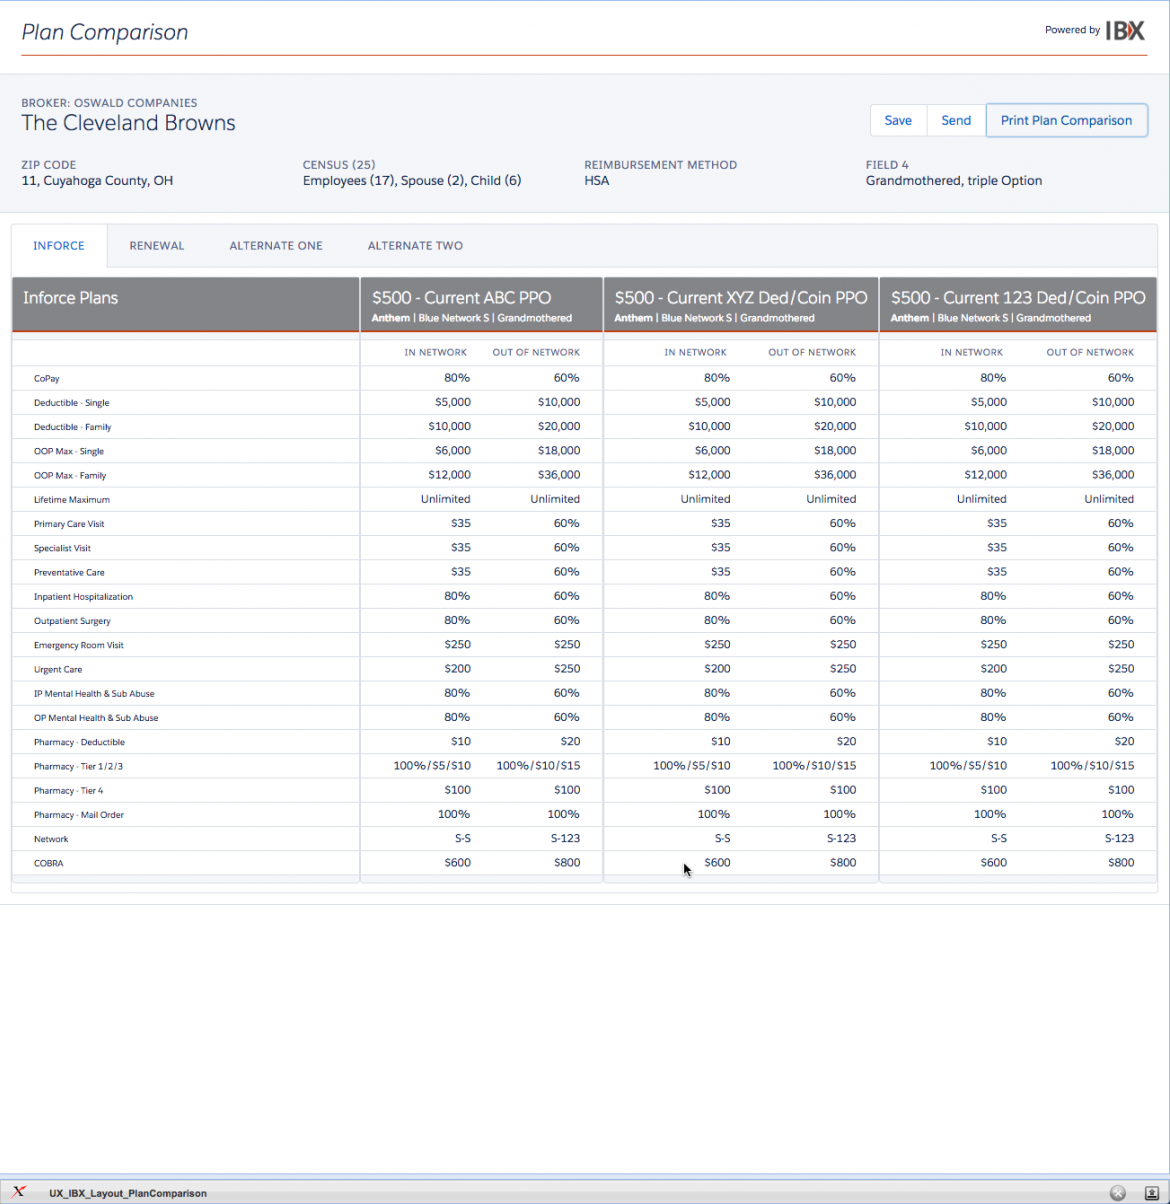Image resolution: width=1170 pixels, height=1204 pixels.
Task: Click the Preventative Care row label
Action: (x=69, y=573)
